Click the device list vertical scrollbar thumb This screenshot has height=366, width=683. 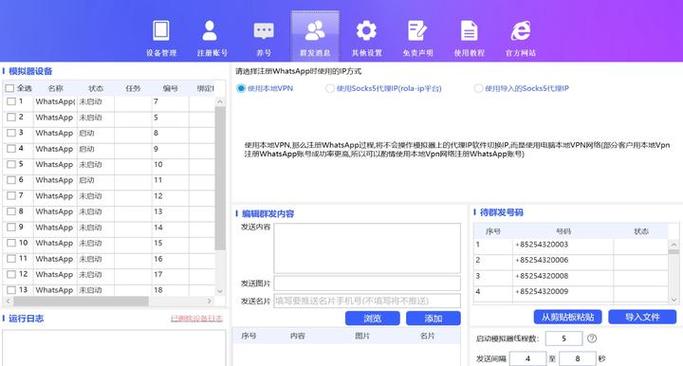pyautogui.click(x=220, y=178)
